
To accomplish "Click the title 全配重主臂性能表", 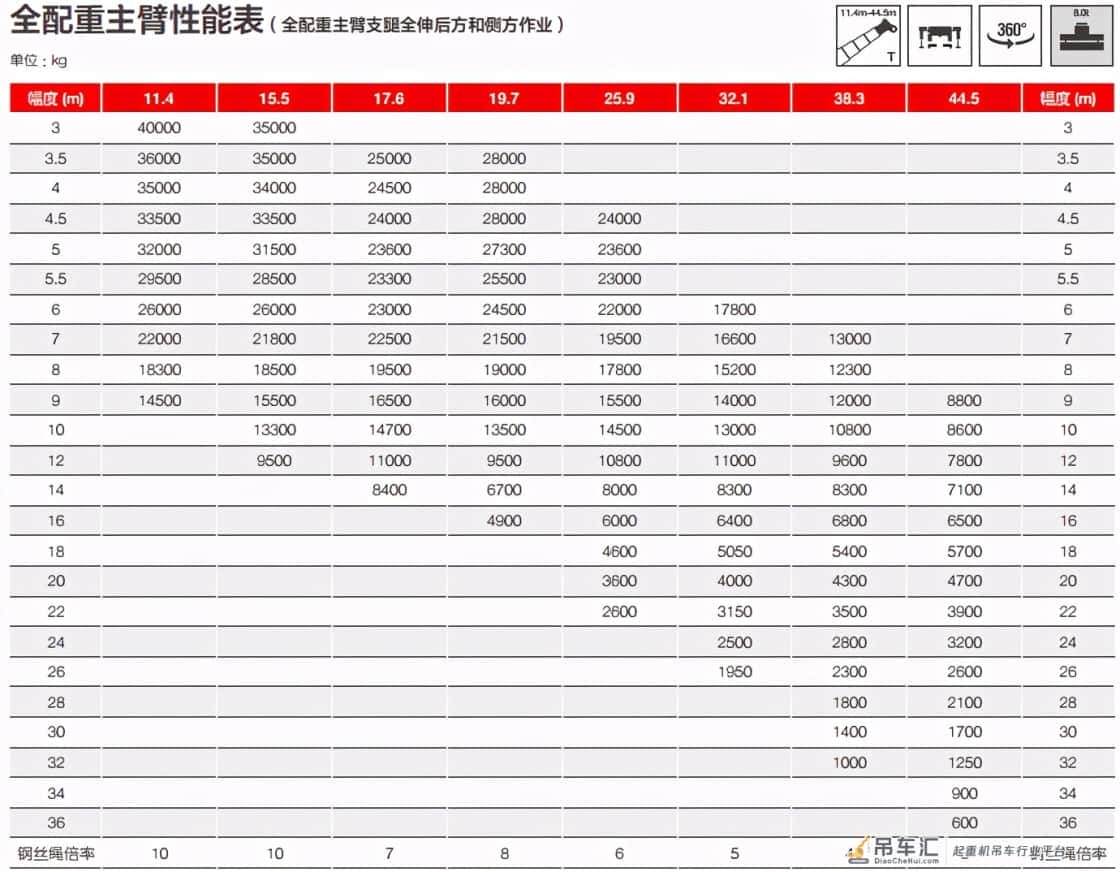I will pos(137,20).
